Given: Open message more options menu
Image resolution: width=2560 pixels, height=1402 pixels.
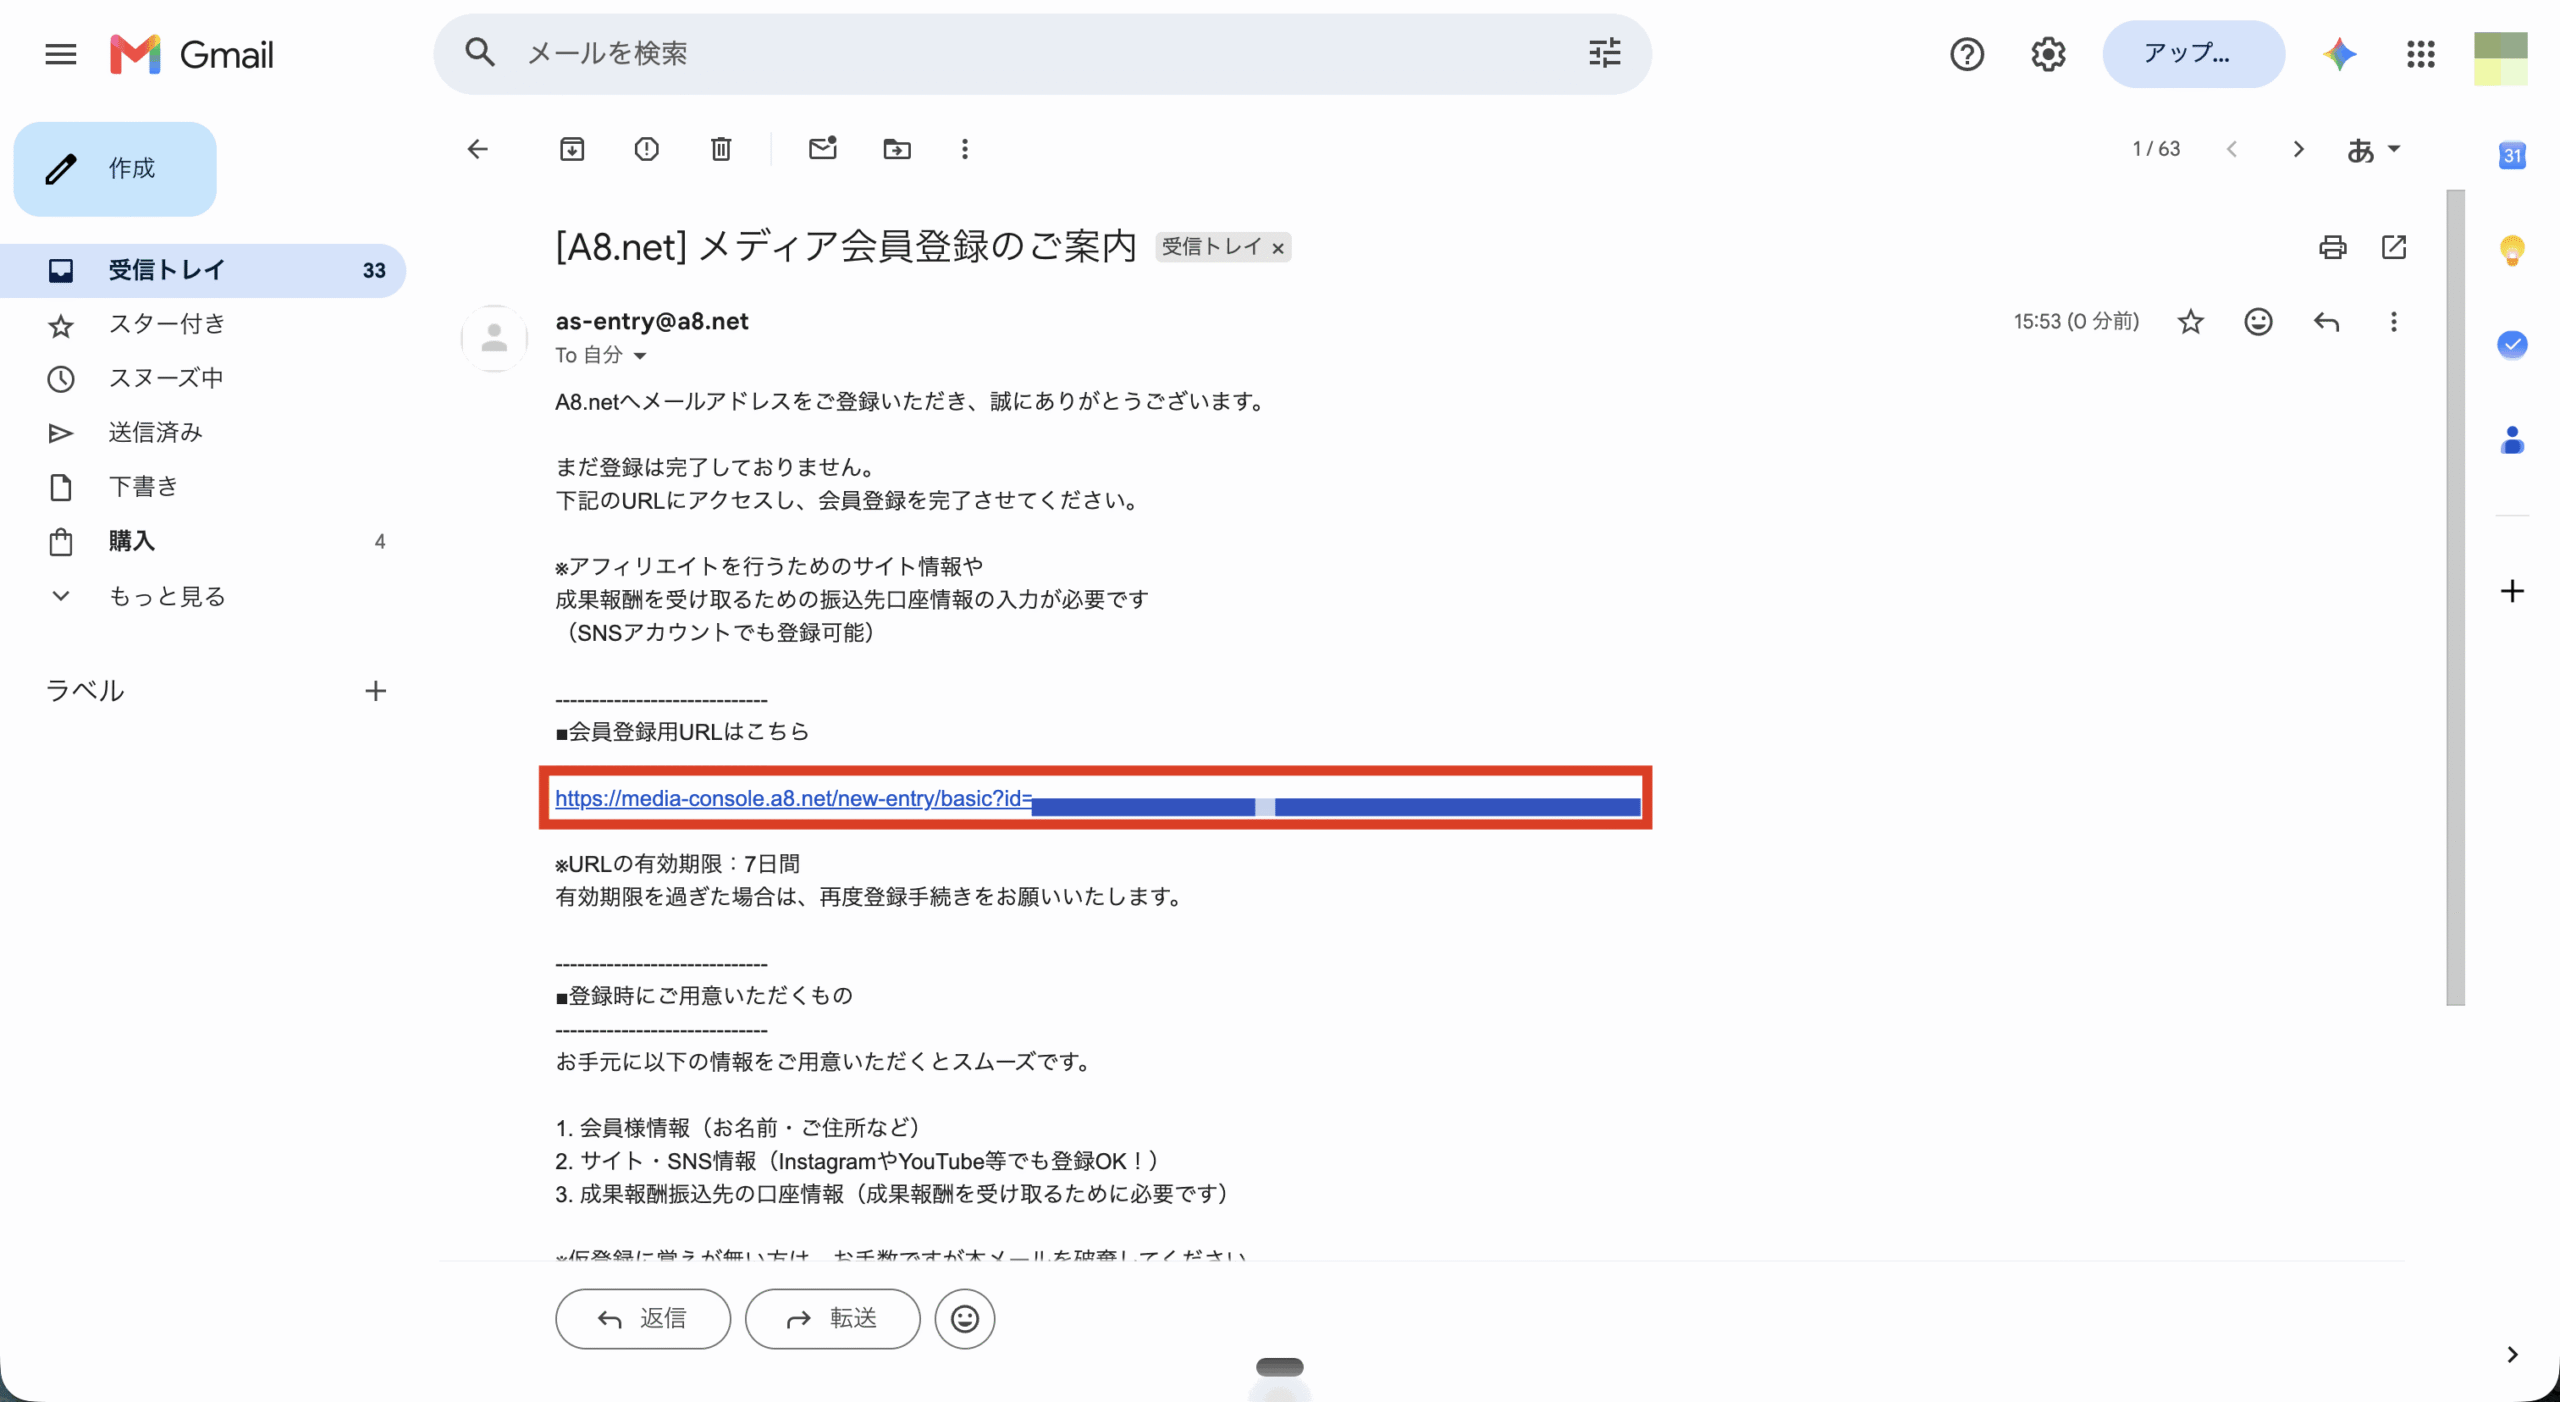Looking at the screenshot, I should point(2393,322).
